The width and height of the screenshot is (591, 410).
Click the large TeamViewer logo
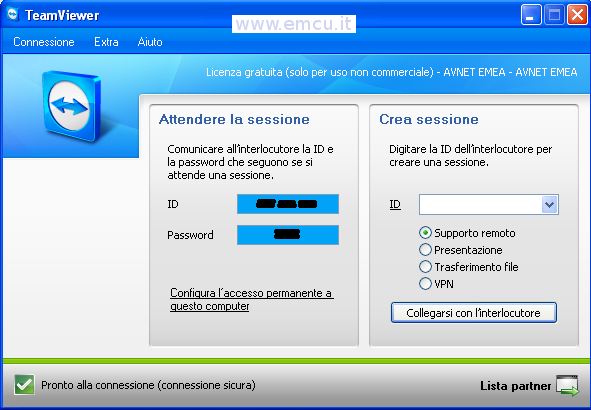pyautogui.click(x=72, y=106)
